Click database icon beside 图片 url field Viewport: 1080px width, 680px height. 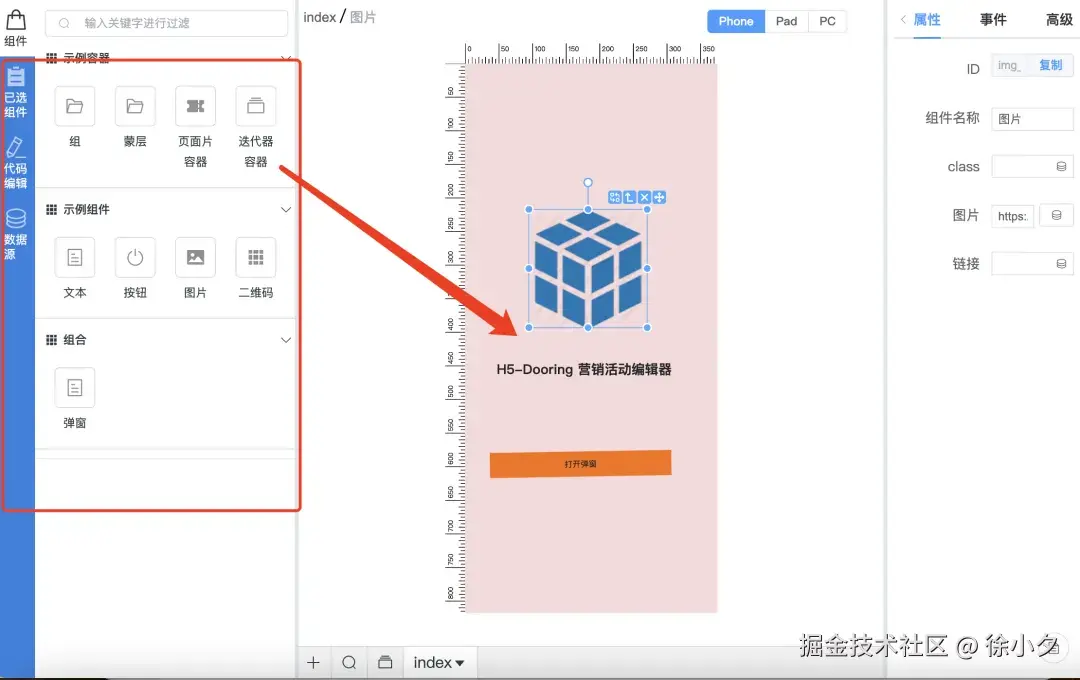[1056, 216]
